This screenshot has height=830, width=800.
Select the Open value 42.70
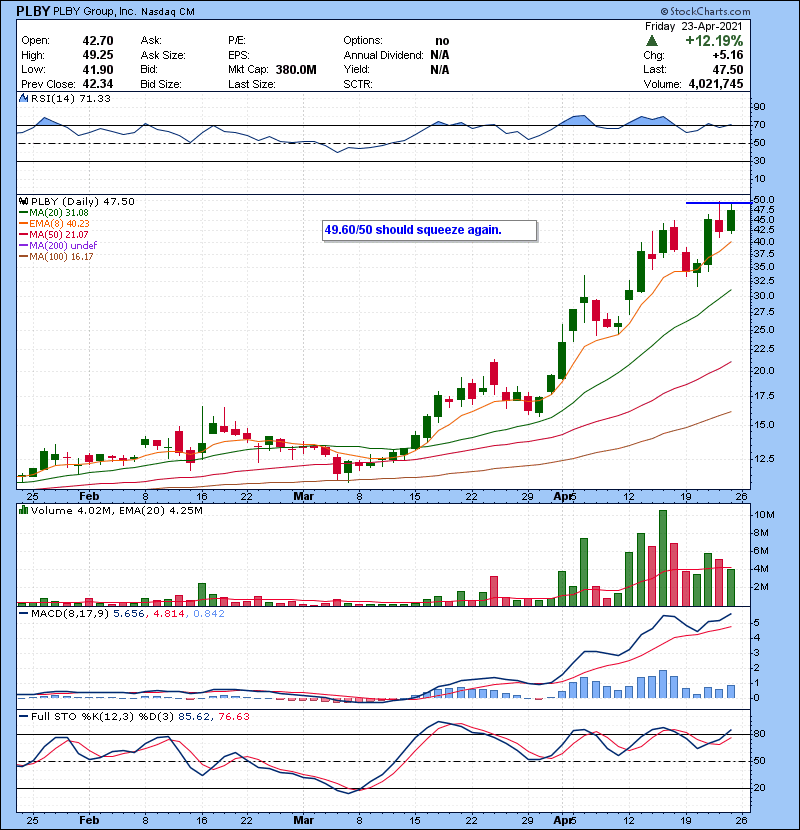[98, 41]
